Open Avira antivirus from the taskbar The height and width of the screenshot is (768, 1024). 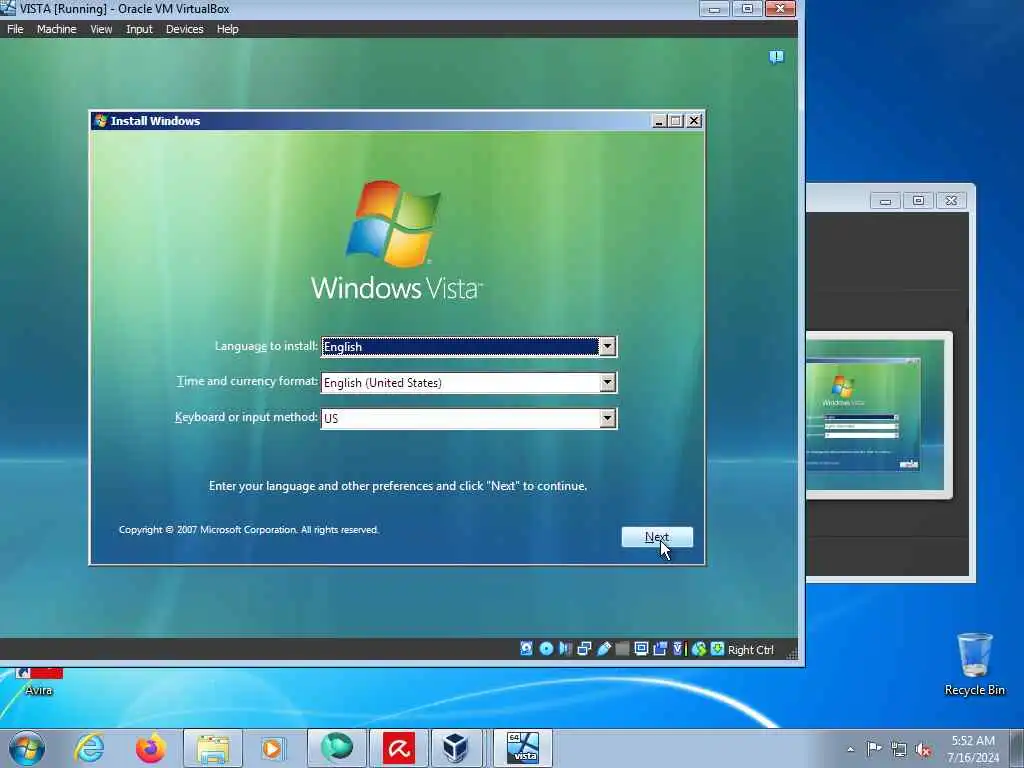point(399,748)
